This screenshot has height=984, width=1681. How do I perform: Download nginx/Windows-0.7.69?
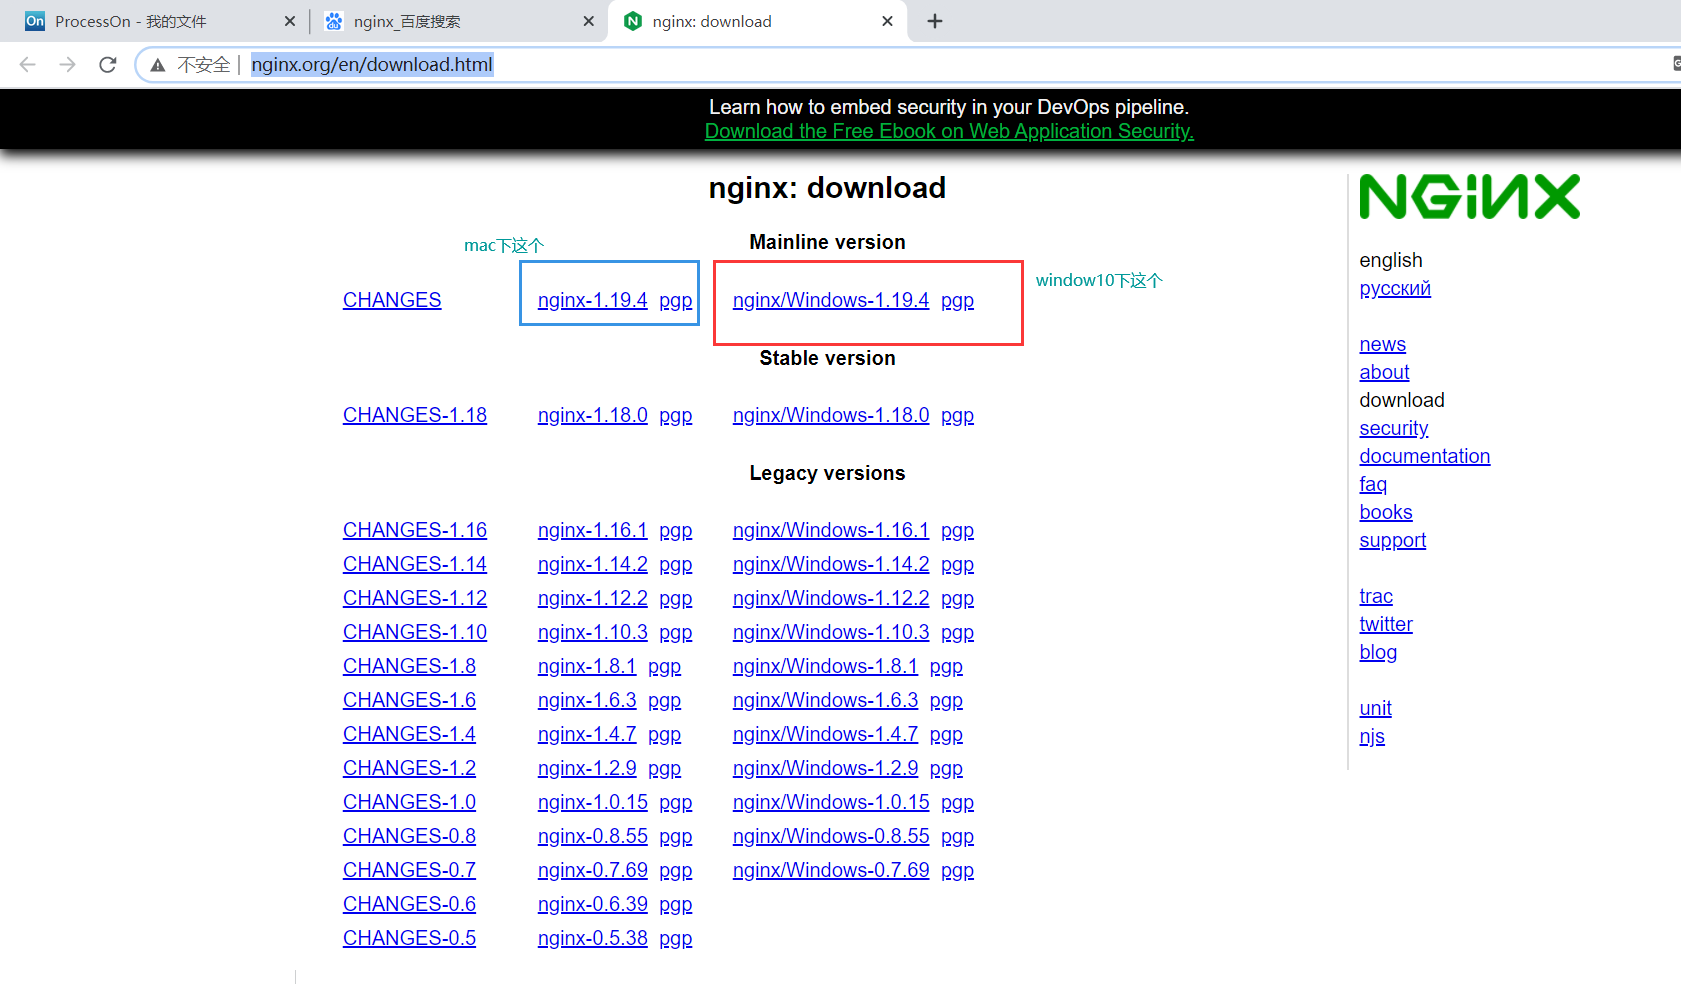pos(831,870)
